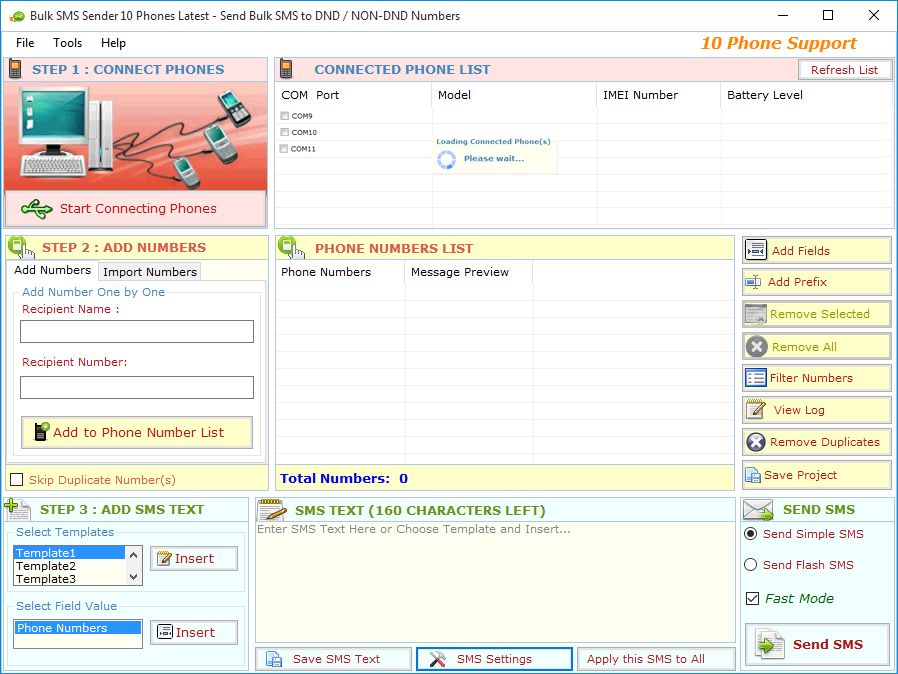Click the Recipient Number input field
Viewport: 898px width, 674px height.
(137, 388)
